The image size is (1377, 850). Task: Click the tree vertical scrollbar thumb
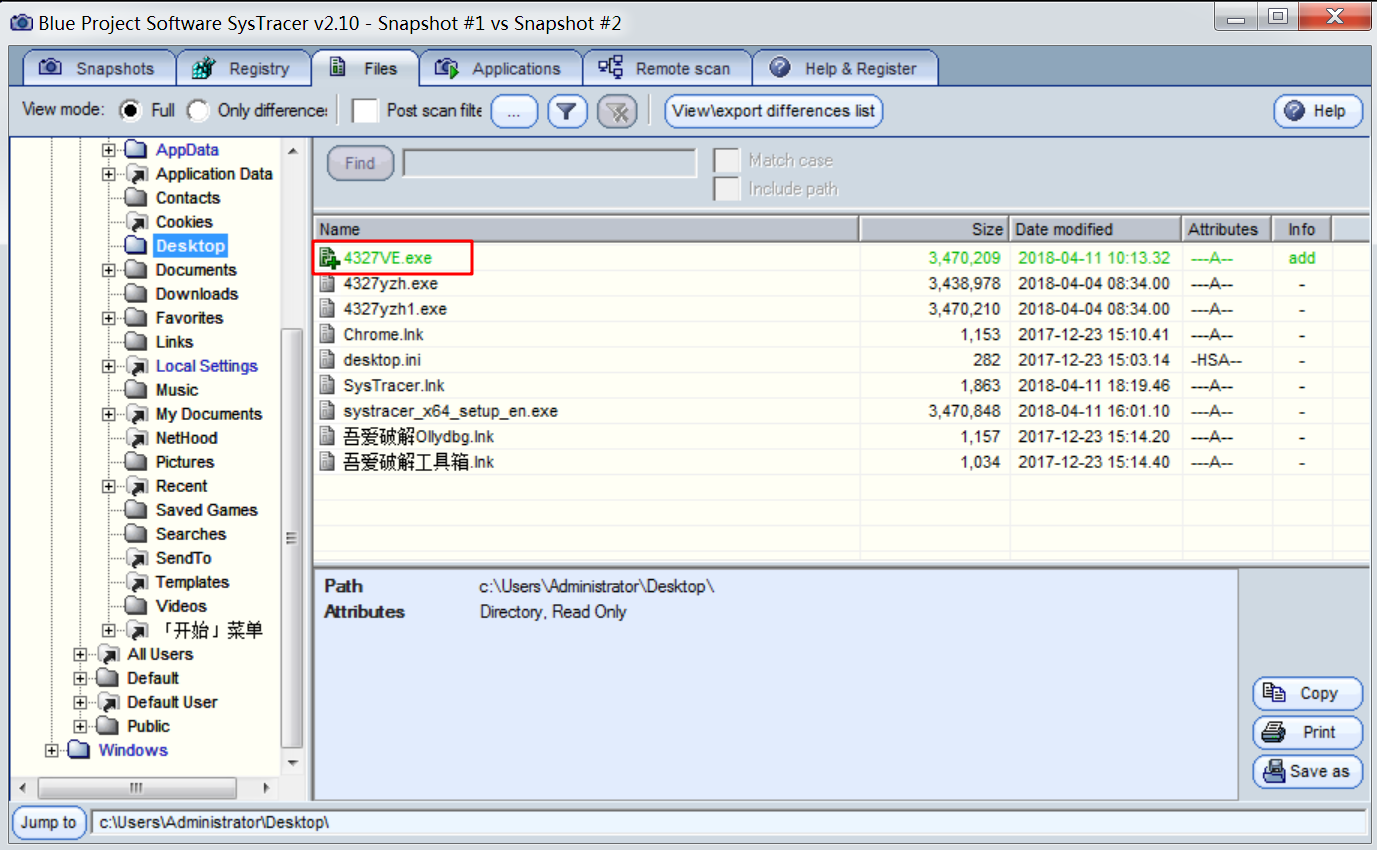[292, 537]
